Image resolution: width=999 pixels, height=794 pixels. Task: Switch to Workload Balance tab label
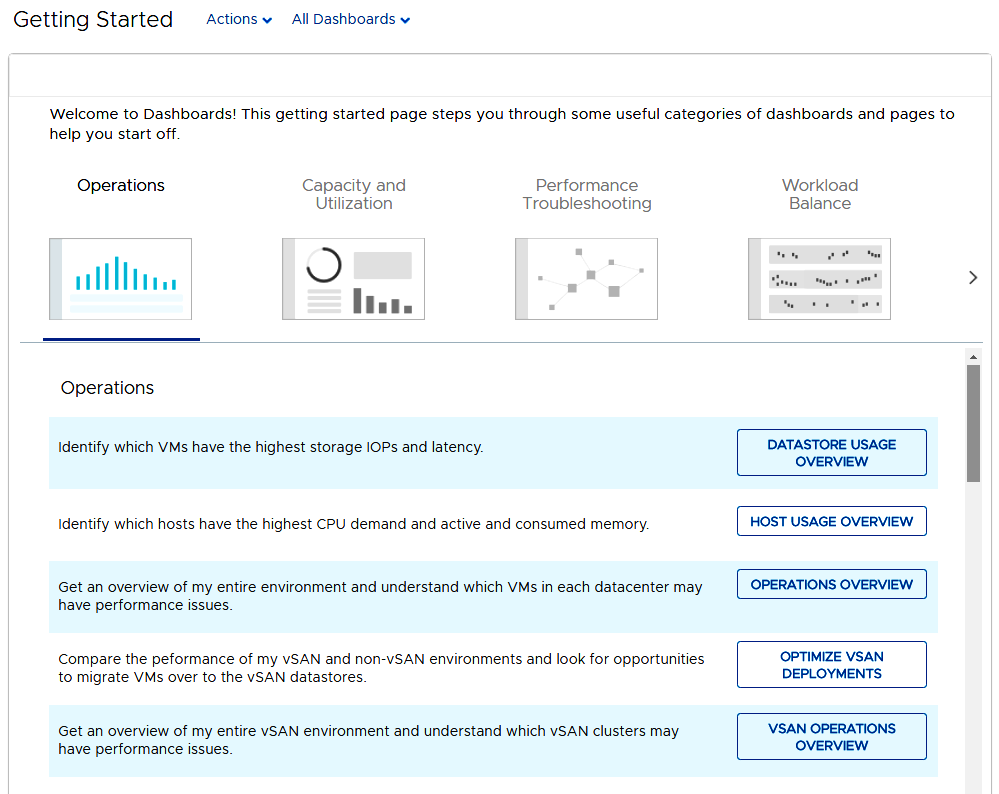point(820,194)
